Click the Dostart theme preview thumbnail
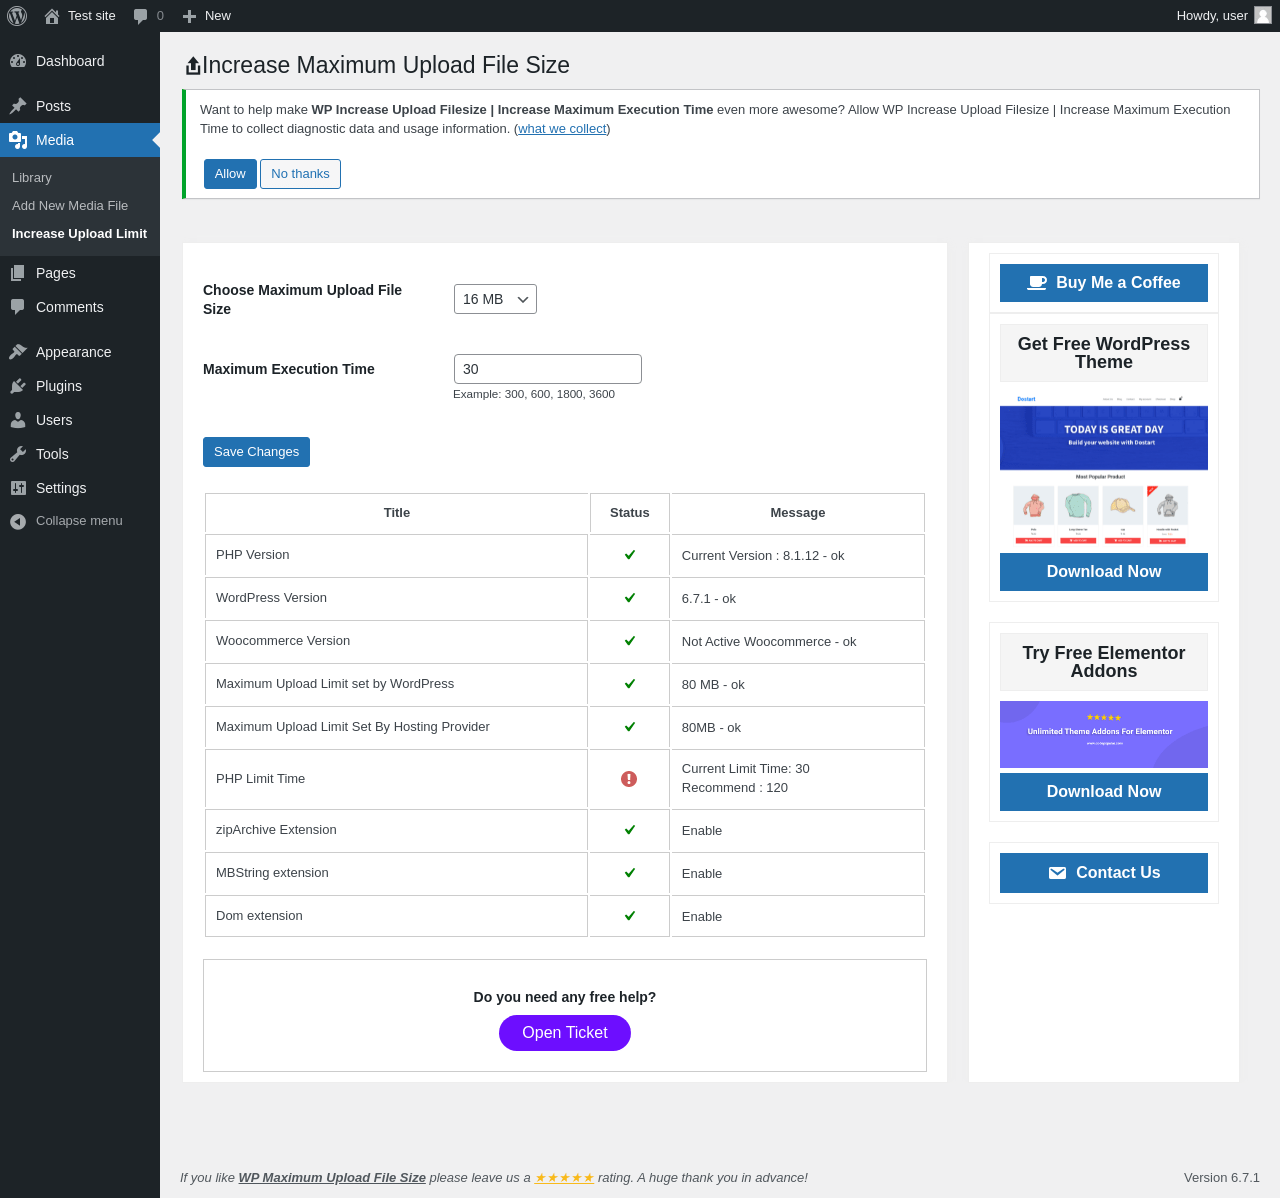The width and height of the screenshot is (1280, 1198). (x=1103, y=471)
